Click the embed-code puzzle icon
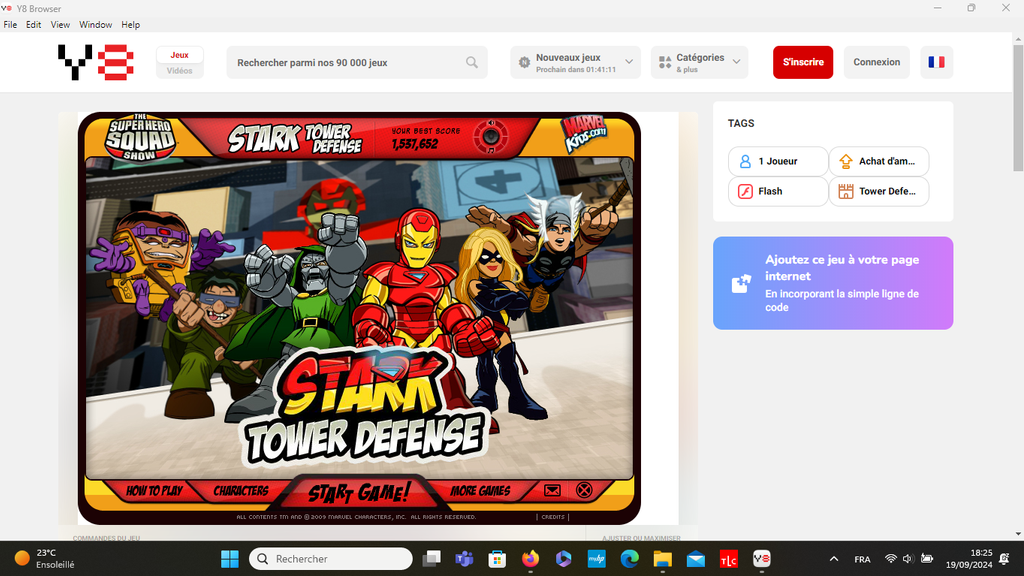Screen dimensions: 1024x576 [x=741, y=283]
